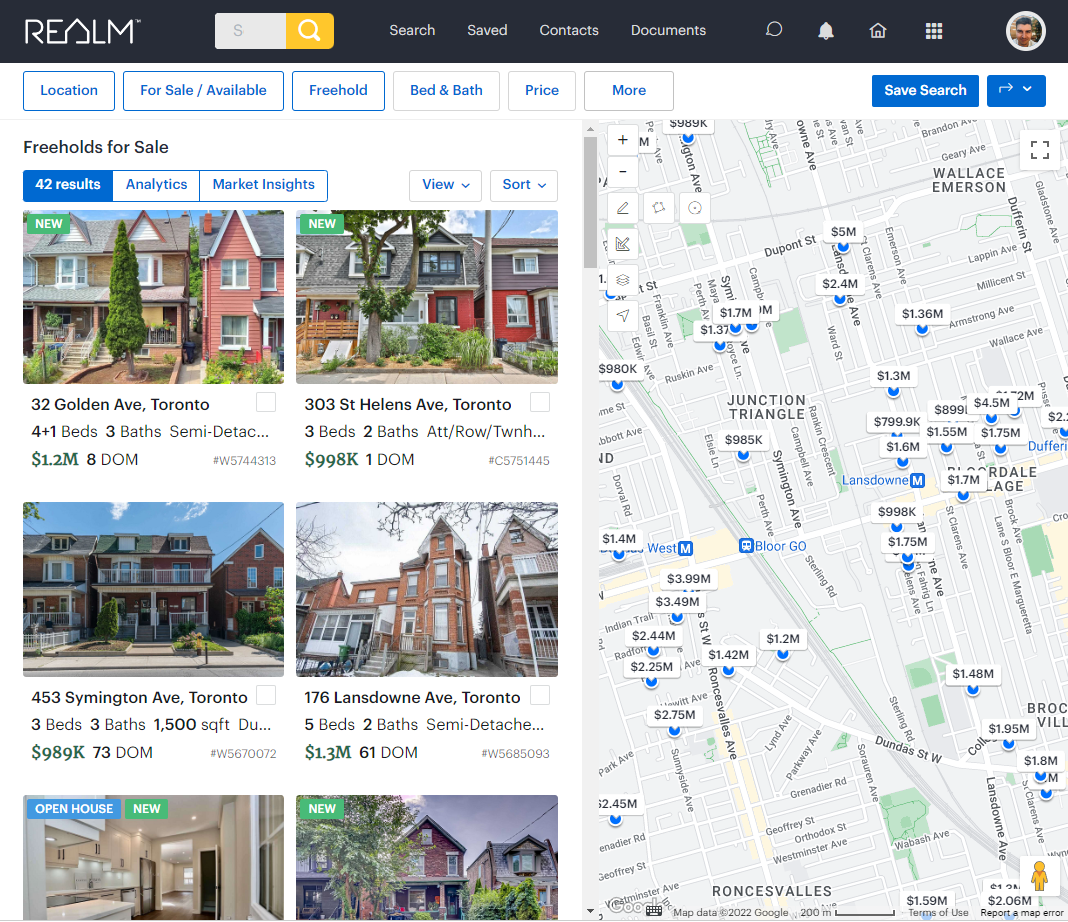Click Report a map error link
The width and height of the screenshot is (1068, 922).
click(x=1022, y=913)
